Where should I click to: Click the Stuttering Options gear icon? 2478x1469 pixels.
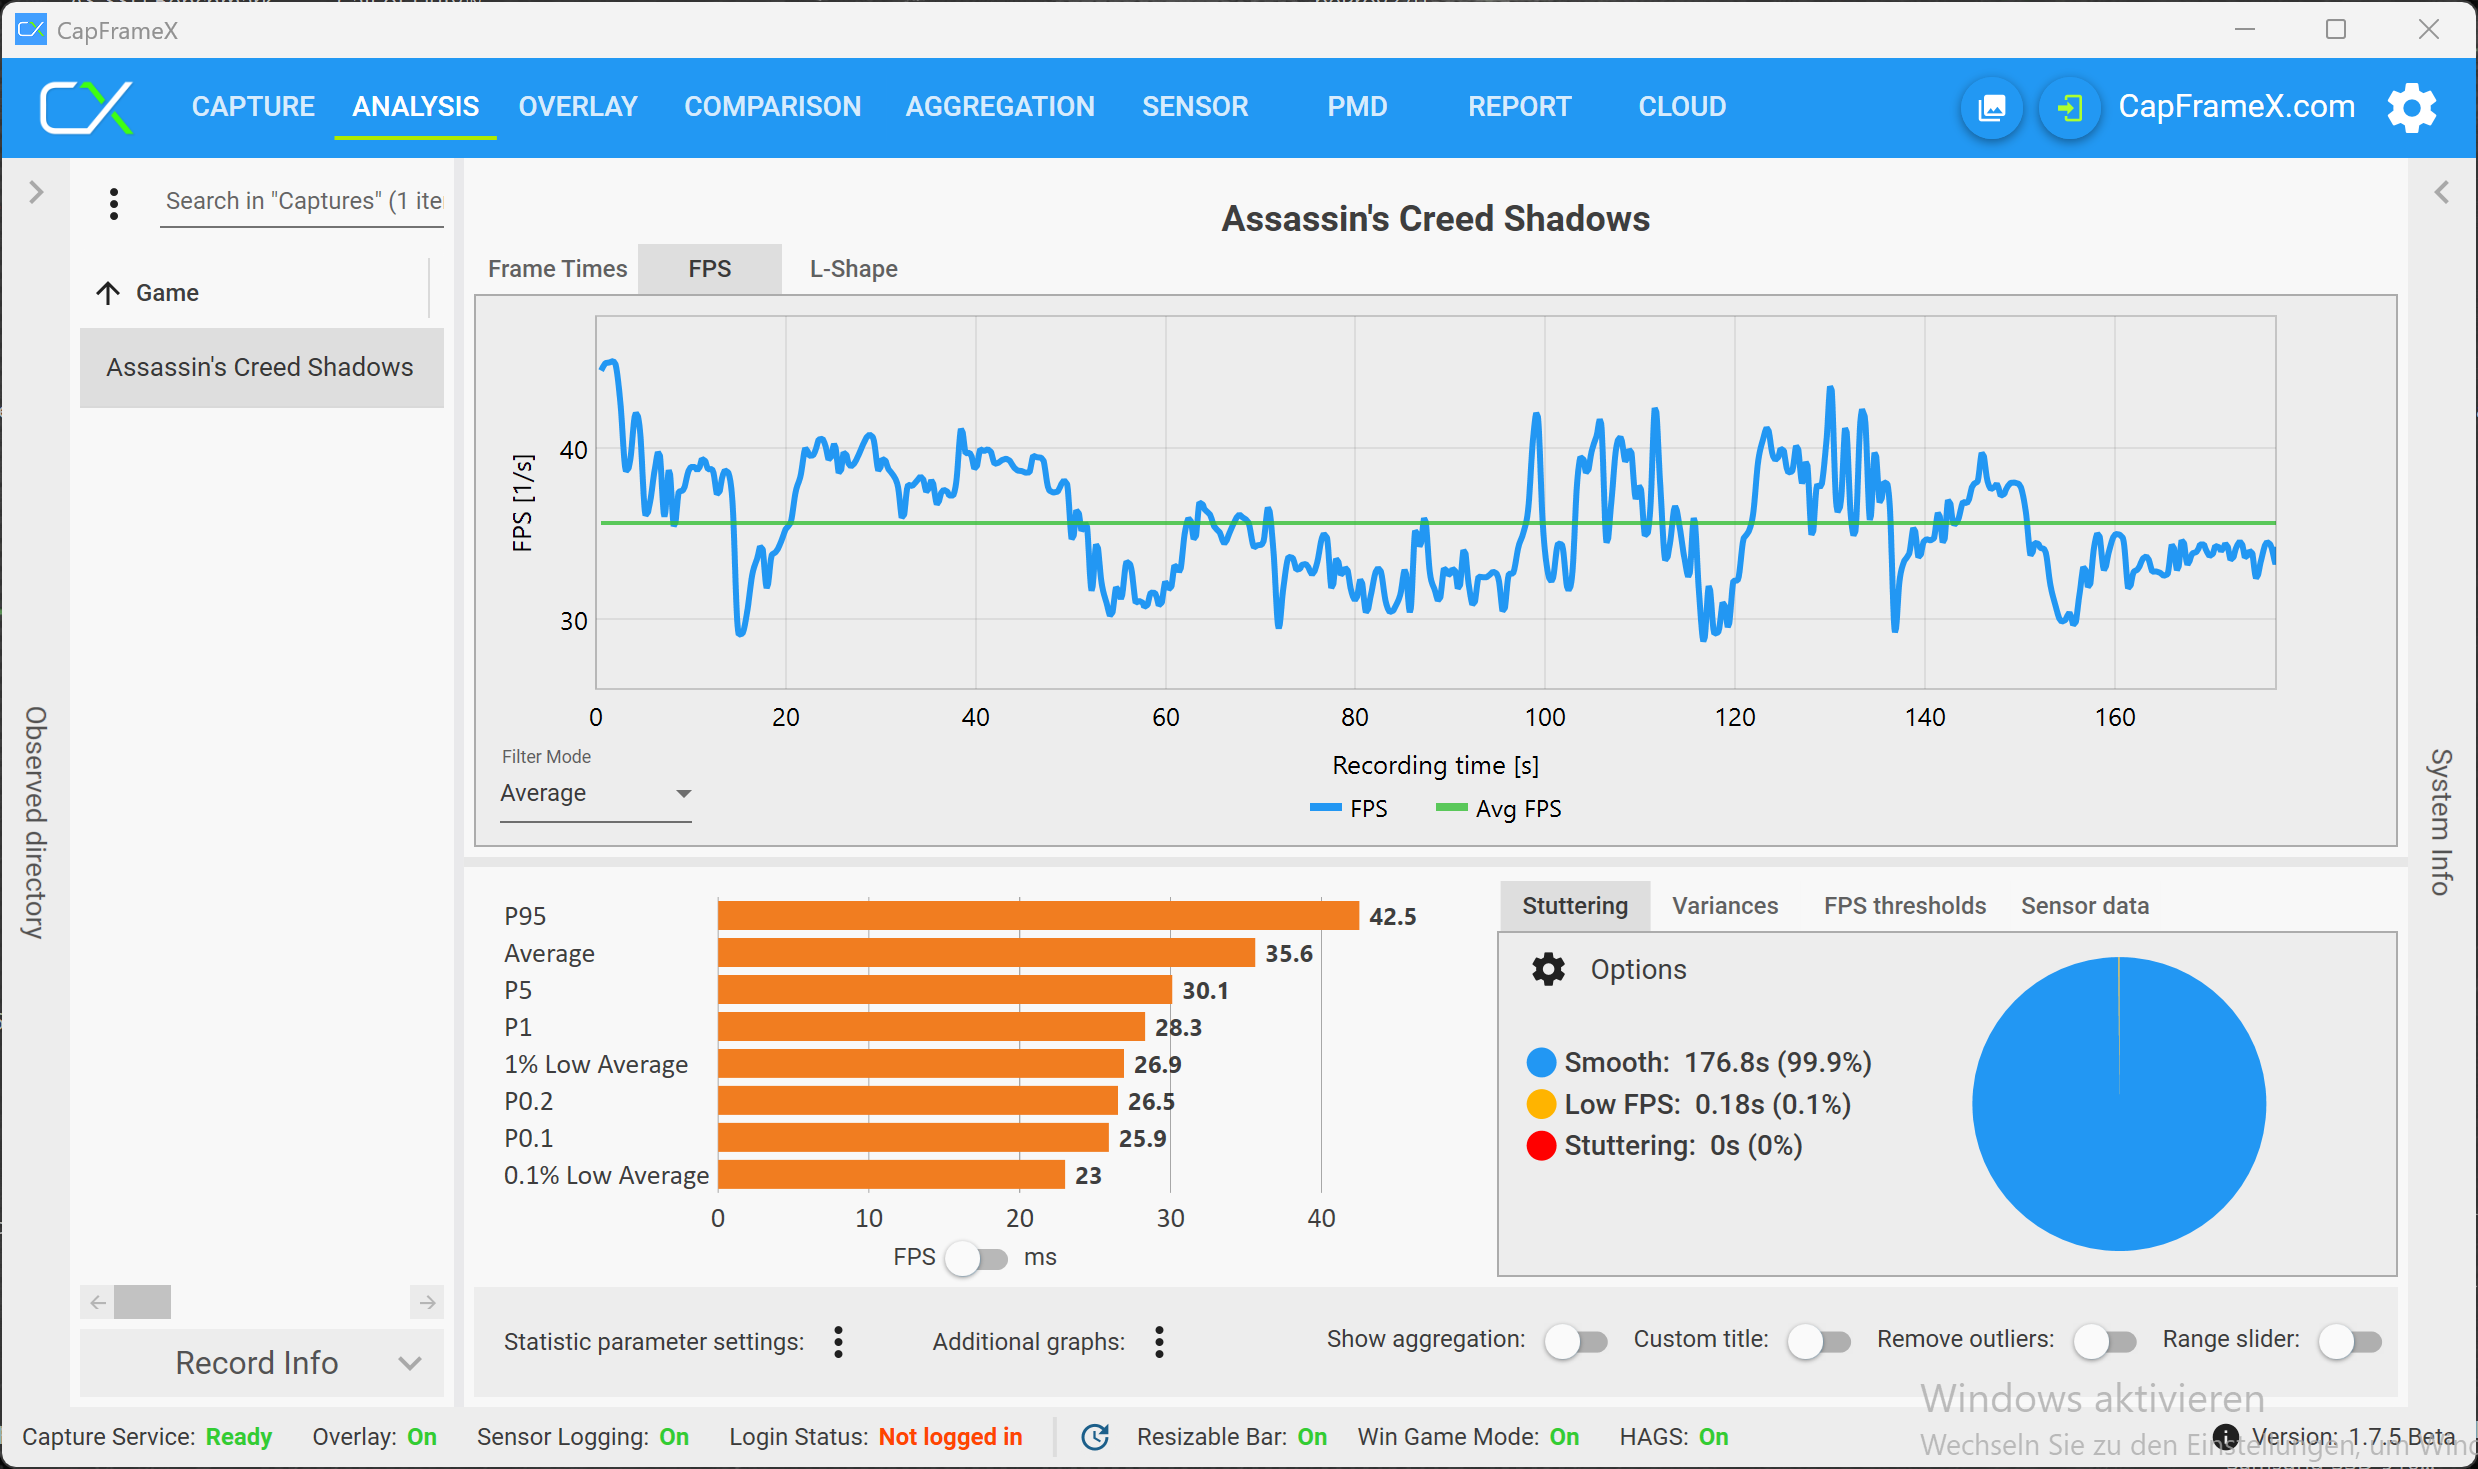pyautogui.click(x=1548, y=969)
